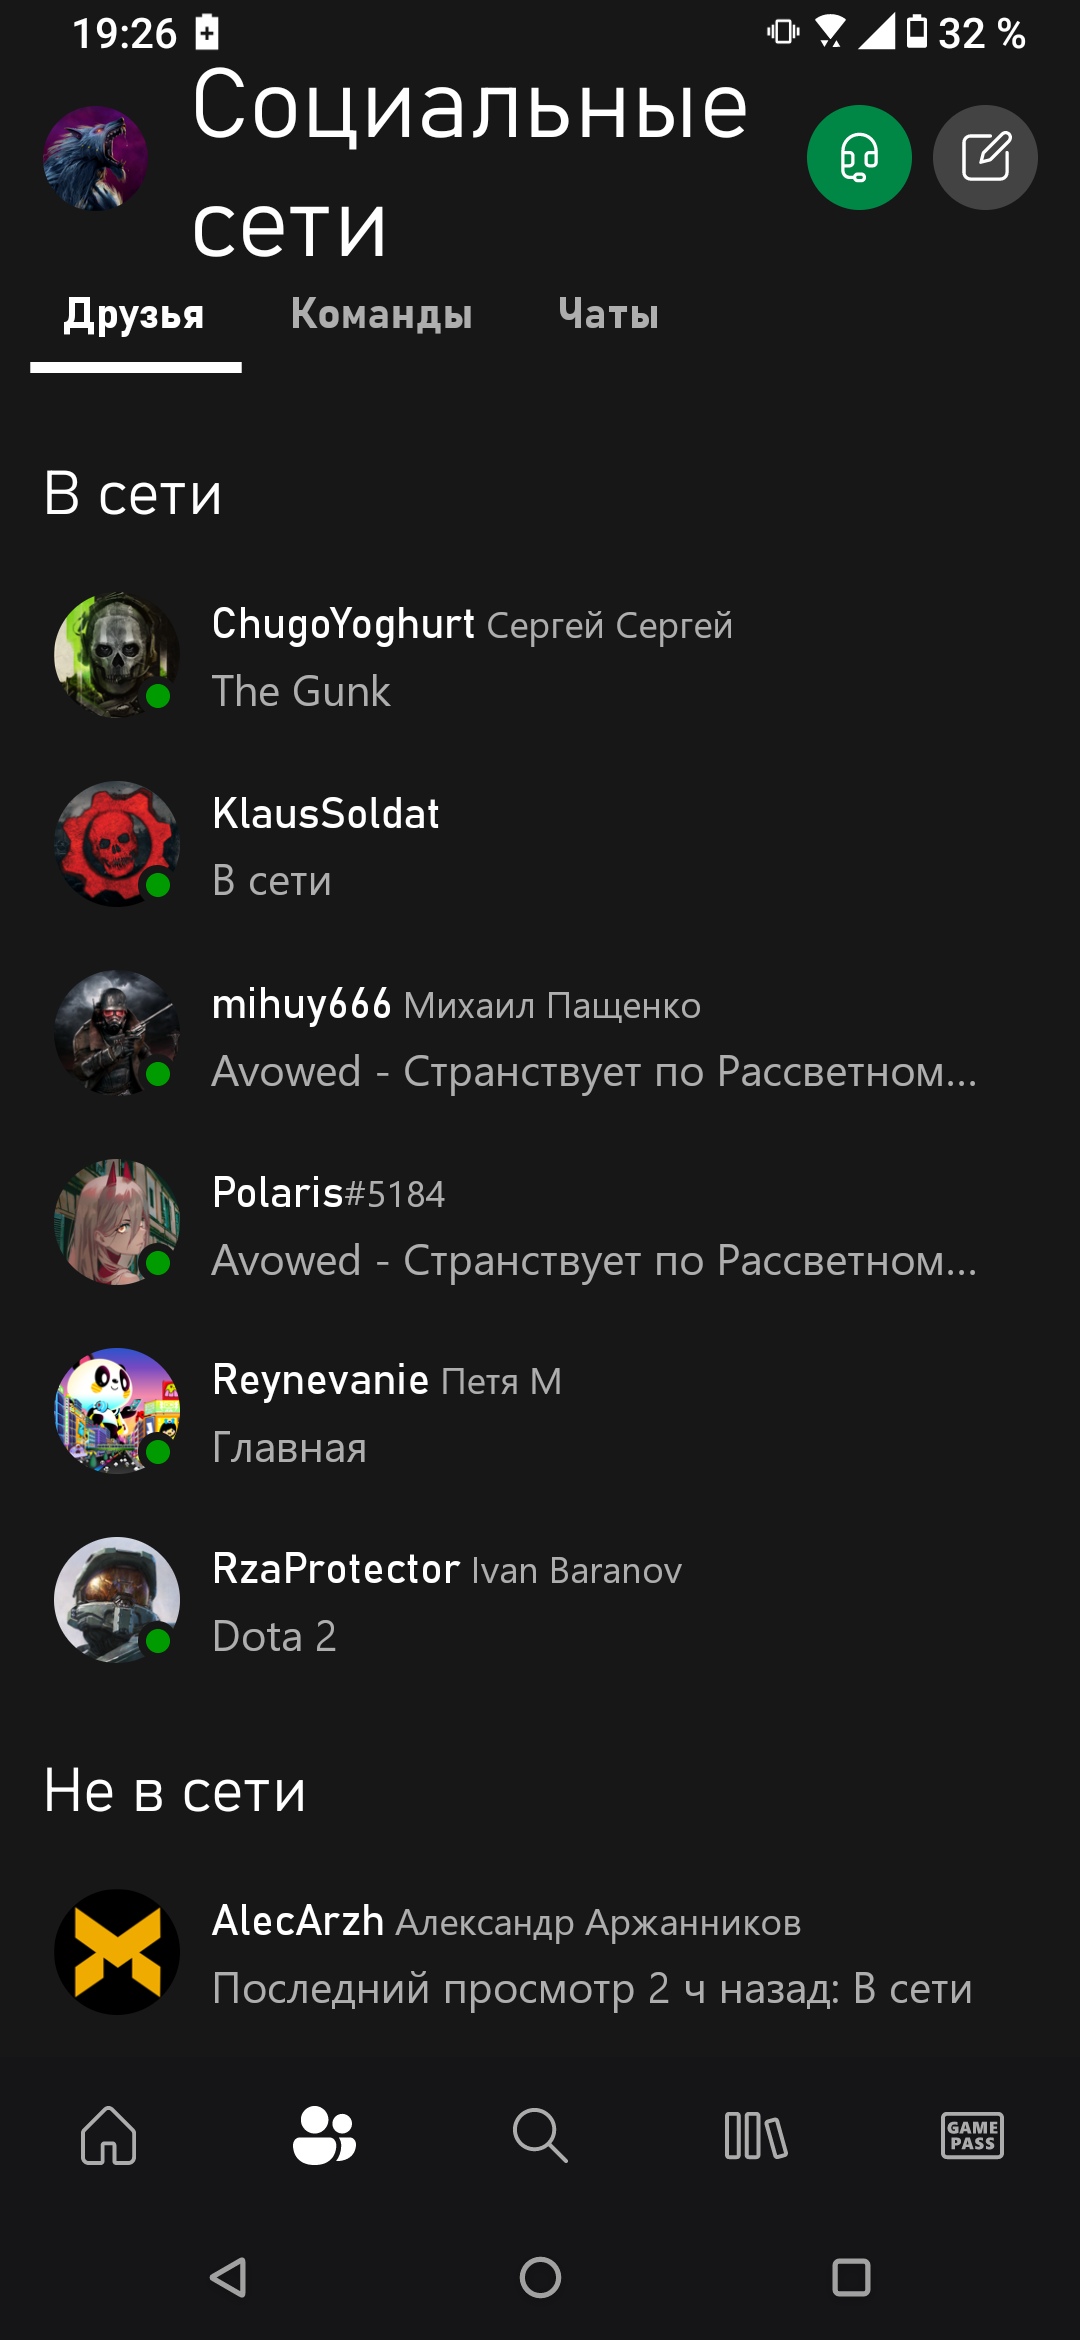Open offline friend AlecArzh
1080x2340 pixels.
pos(540,1952)
